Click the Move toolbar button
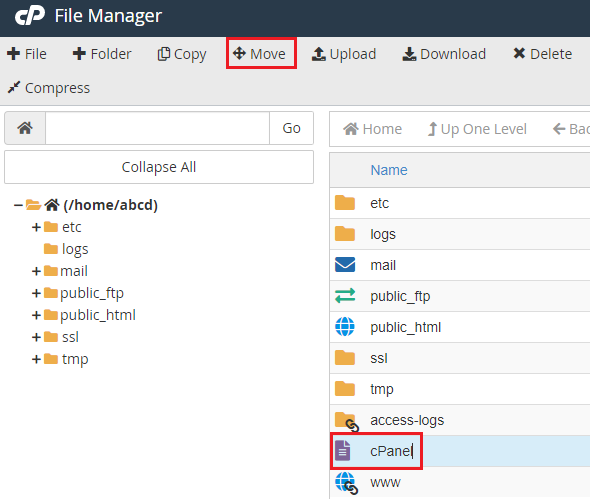Screen dimensions: 590x499 259,54
